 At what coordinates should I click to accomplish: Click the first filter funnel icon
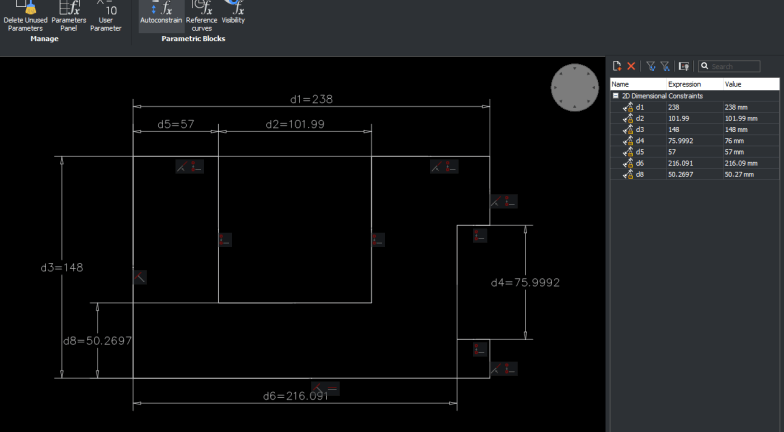point(650,66)
